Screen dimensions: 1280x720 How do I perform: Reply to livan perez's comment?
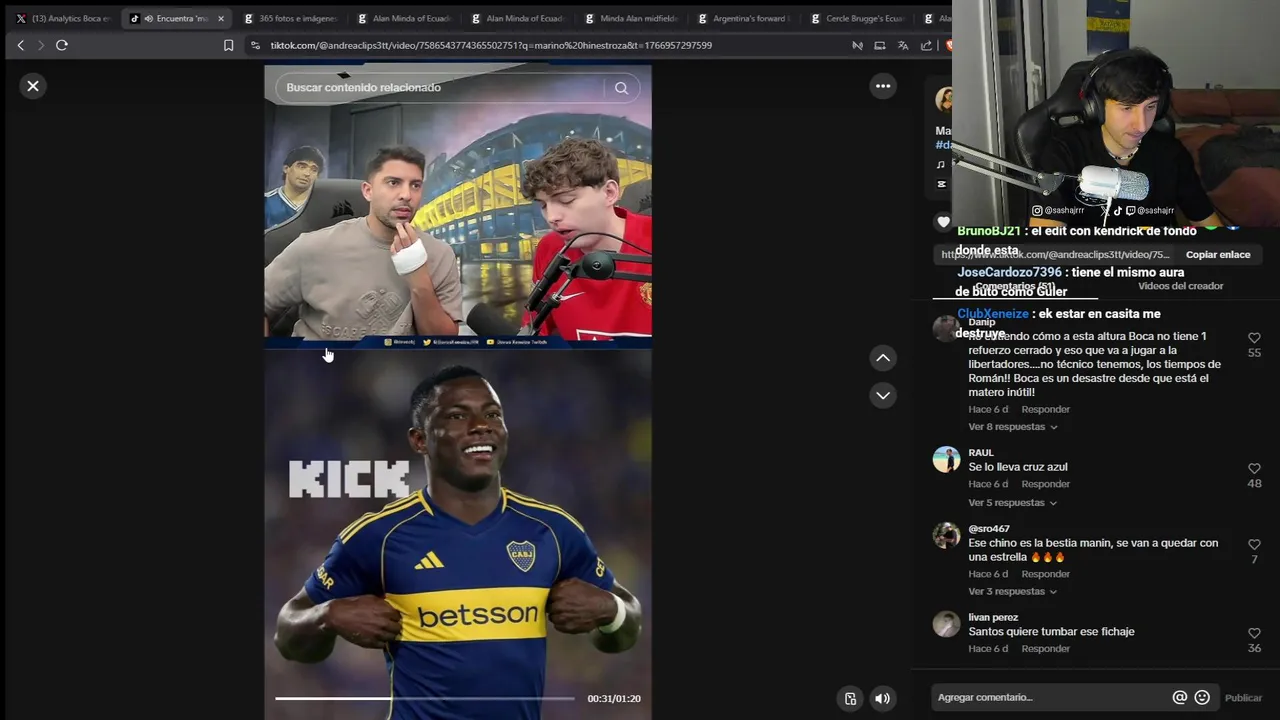[x=1045, y=649]
